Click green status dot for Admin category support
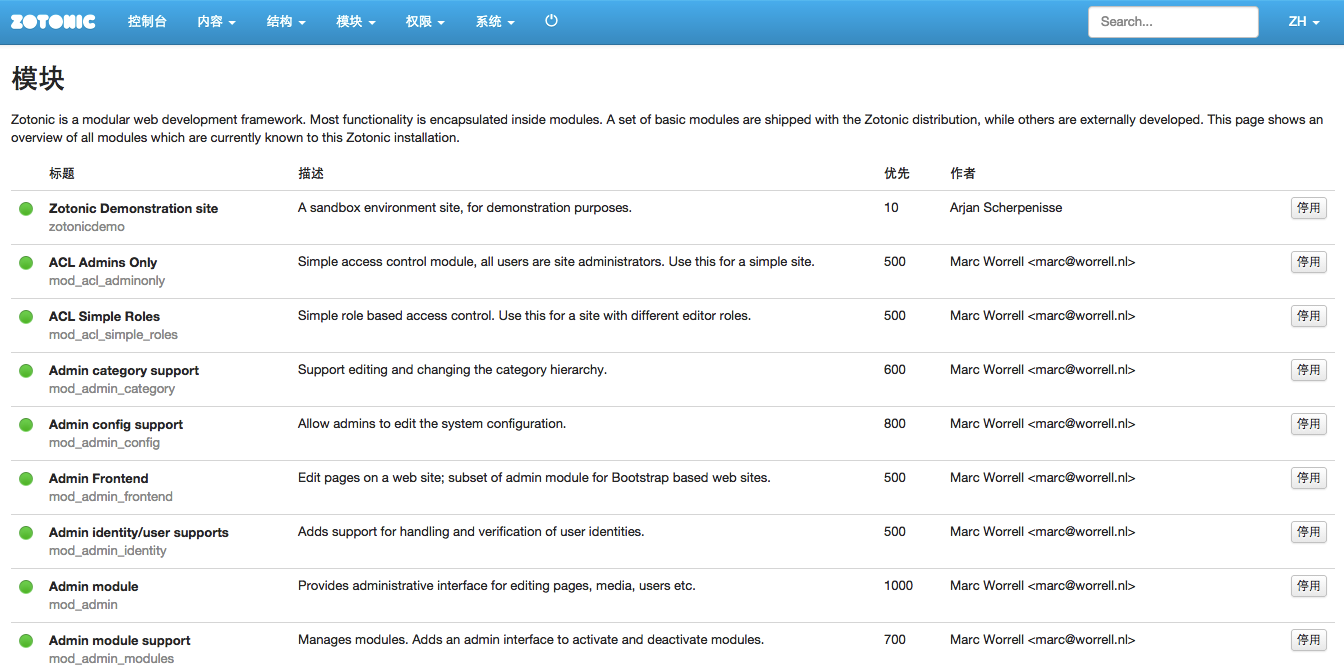The height and width of the screenshot is (668, 1344). 26,371
